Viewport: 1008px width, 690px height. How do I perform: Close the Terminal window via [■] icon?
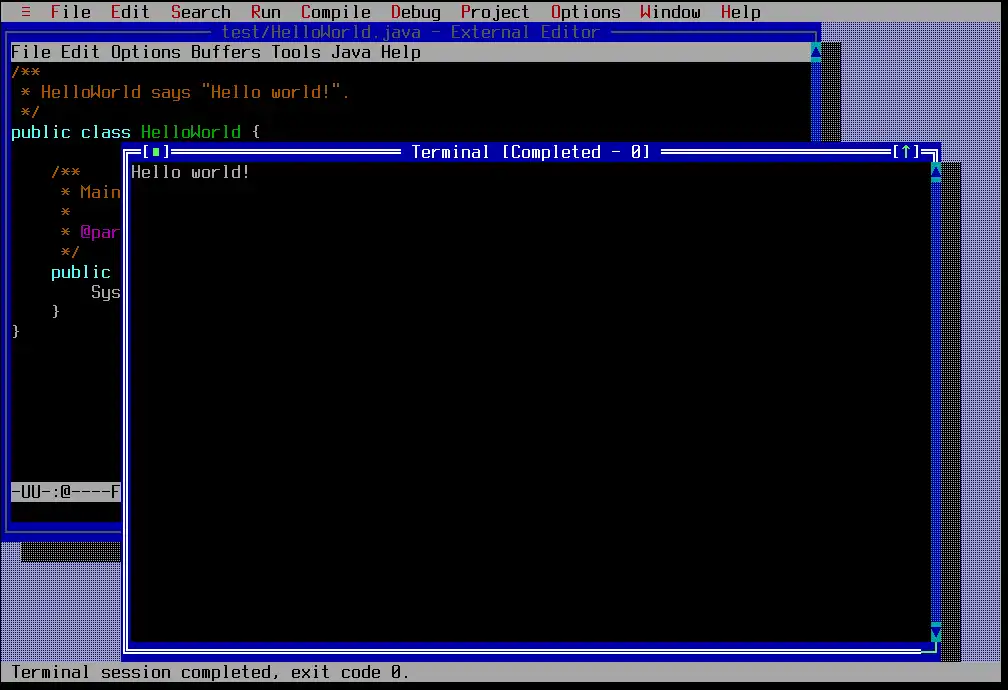point(156,152)
